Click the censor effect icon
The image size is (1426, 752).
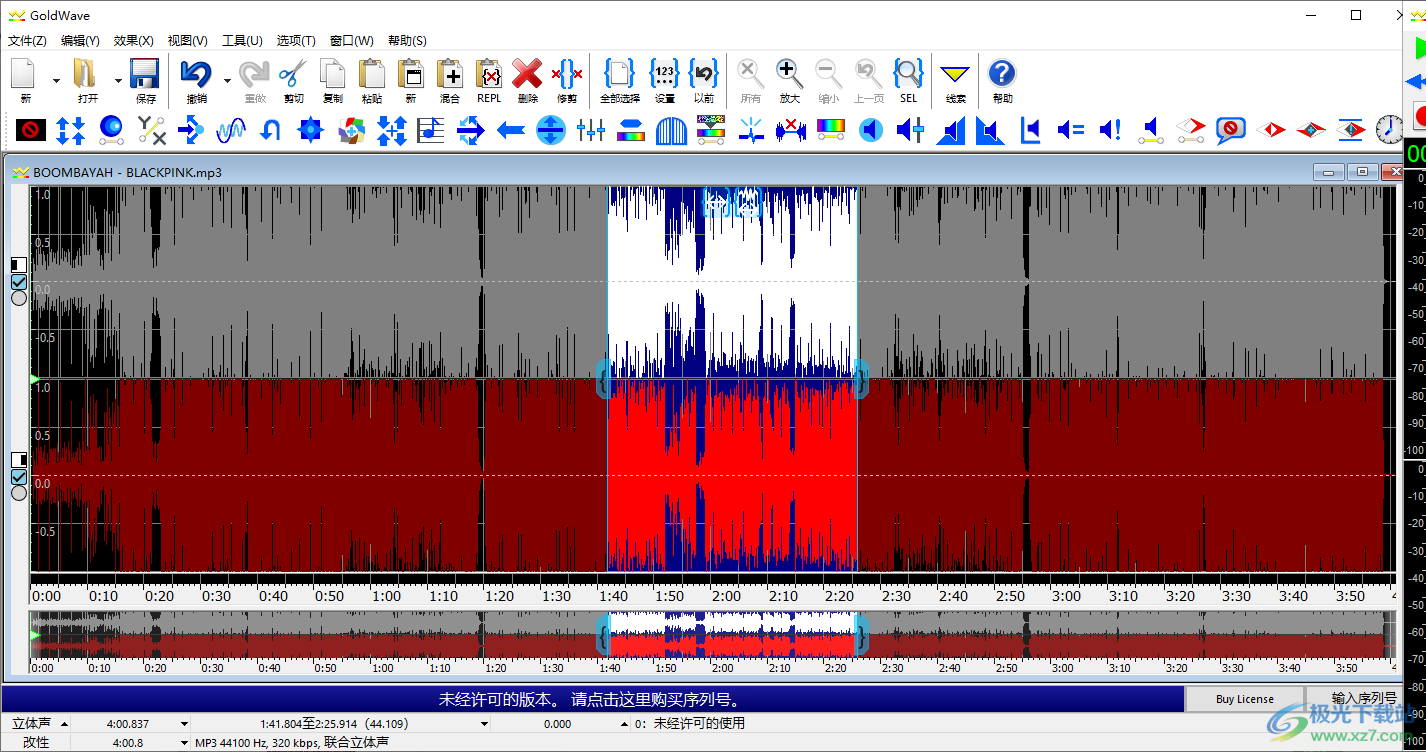31,130
